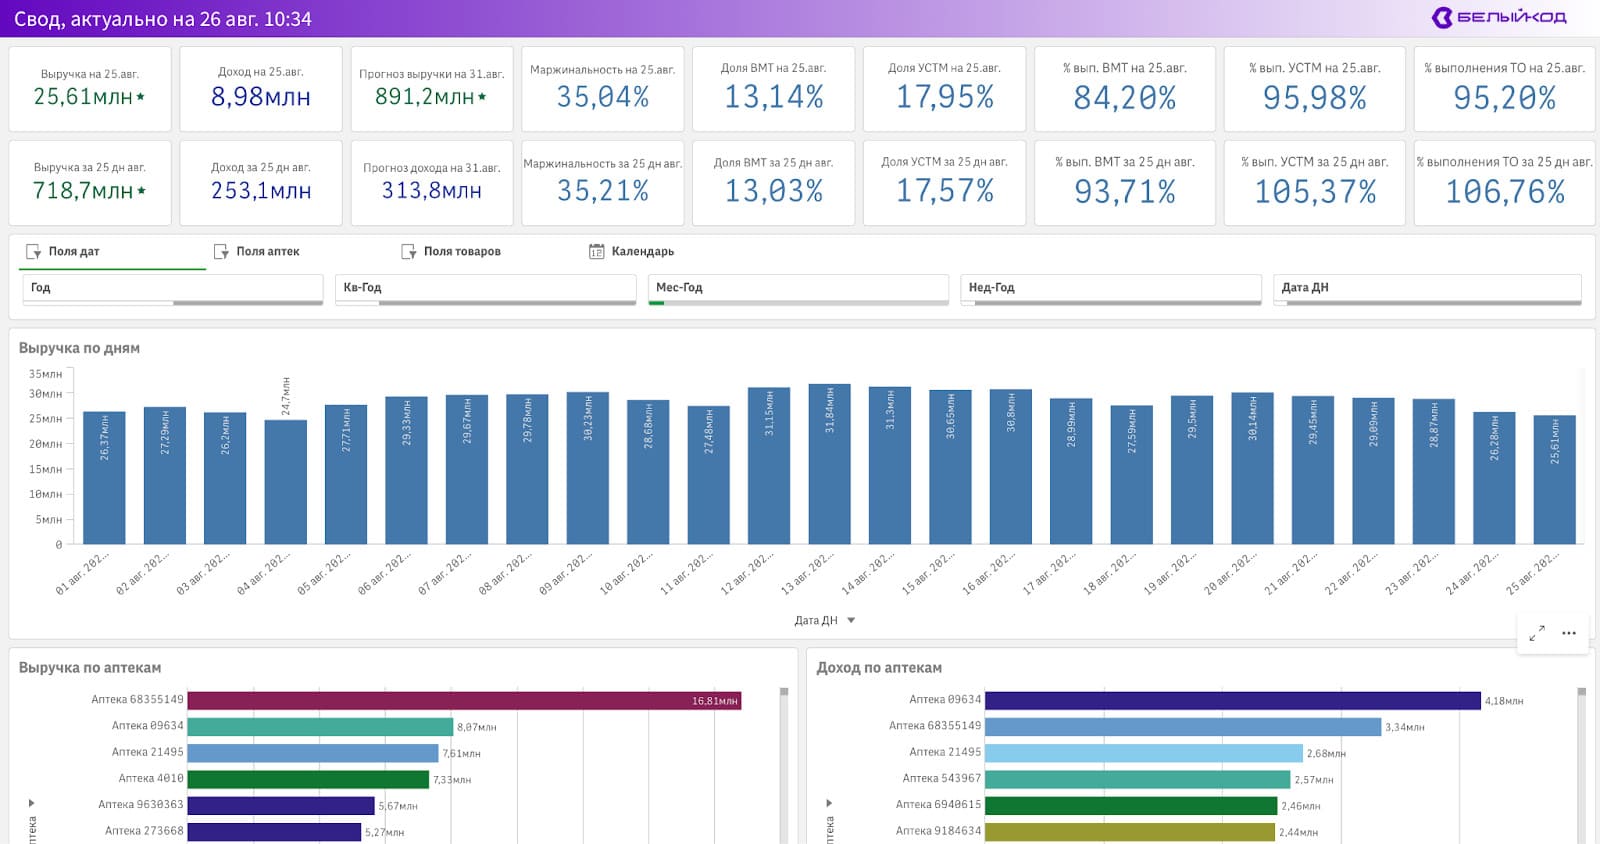
Task: Select the Прогноз выручки на 31.авг. card
Action: point(432,89)
